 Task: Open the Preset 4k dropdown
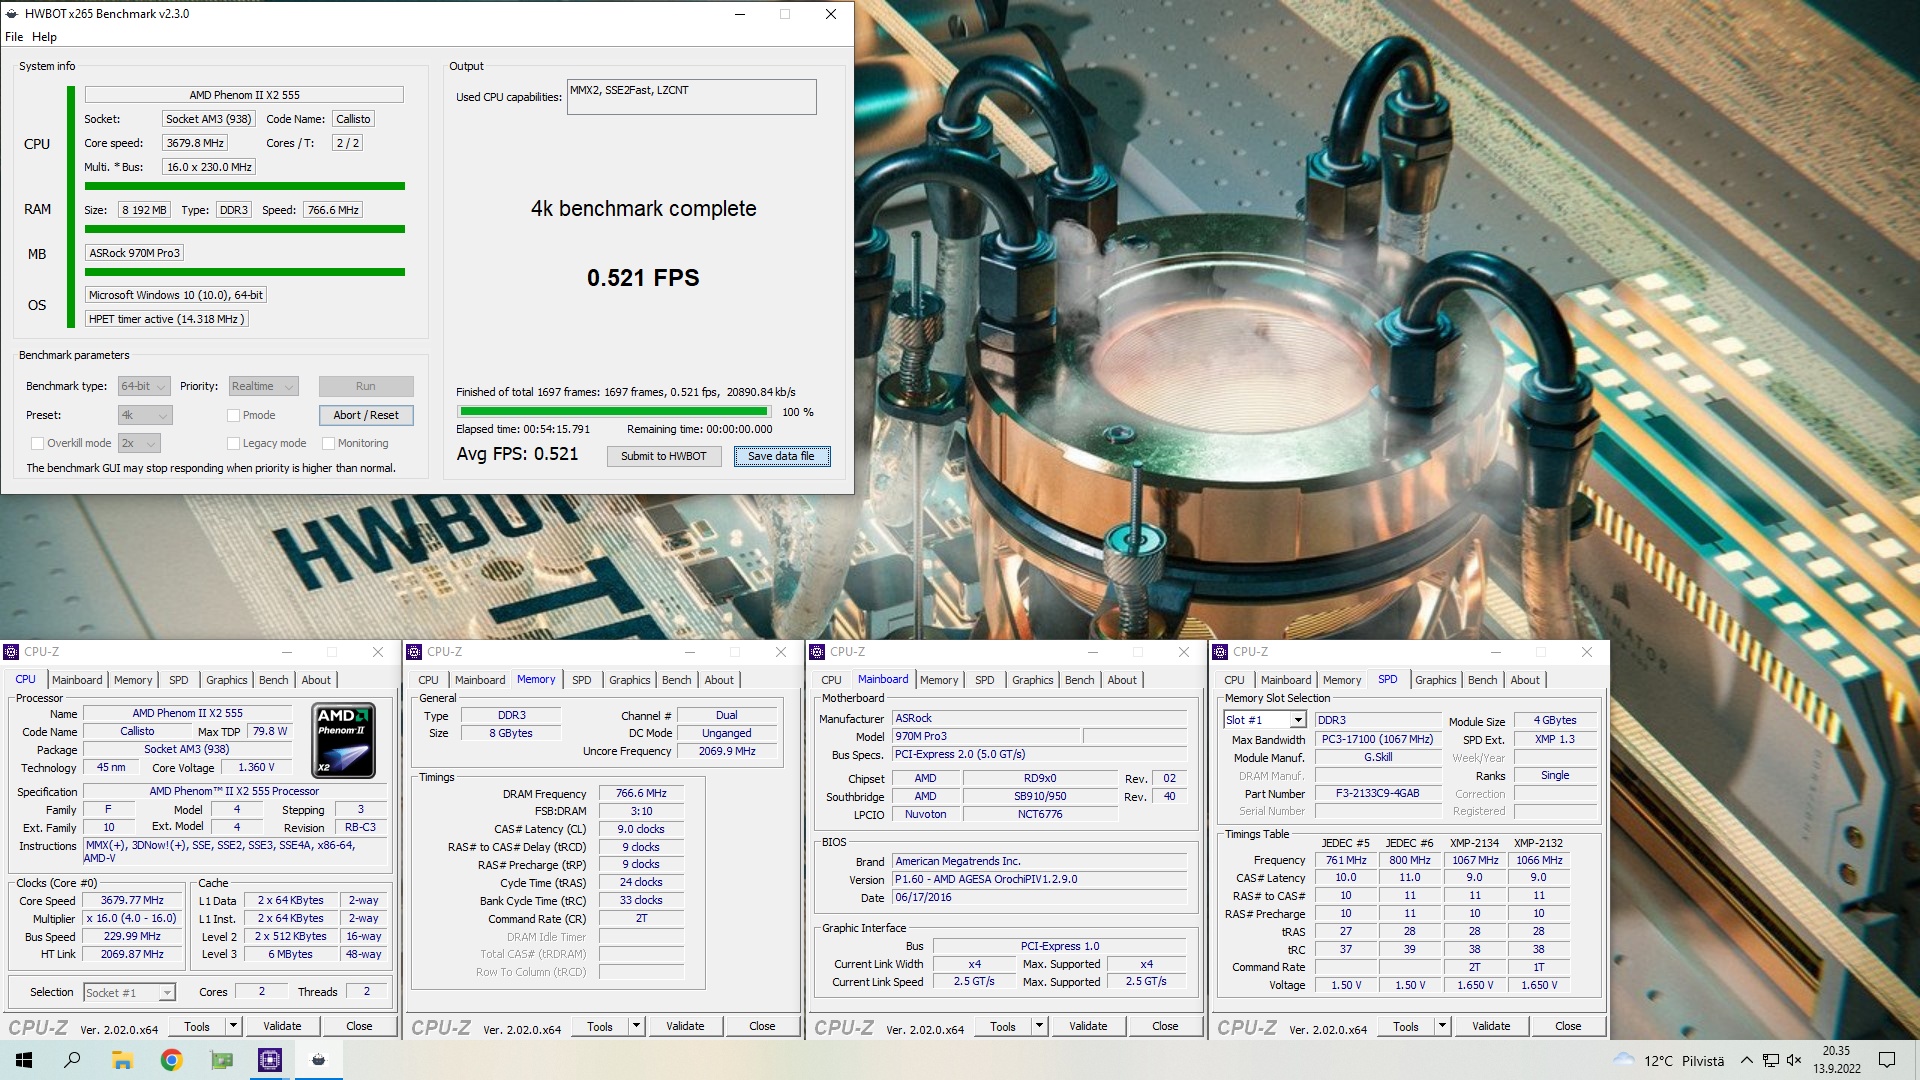[145, 416]
